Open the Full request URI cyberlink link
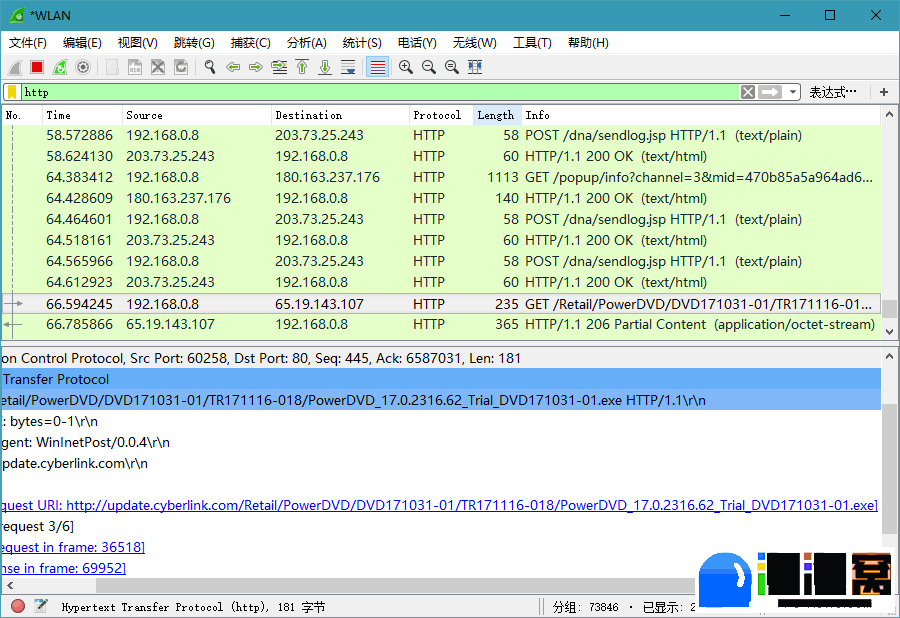This screenshot has width=900, height=618. pyautogui.click(x=439, y=506)
